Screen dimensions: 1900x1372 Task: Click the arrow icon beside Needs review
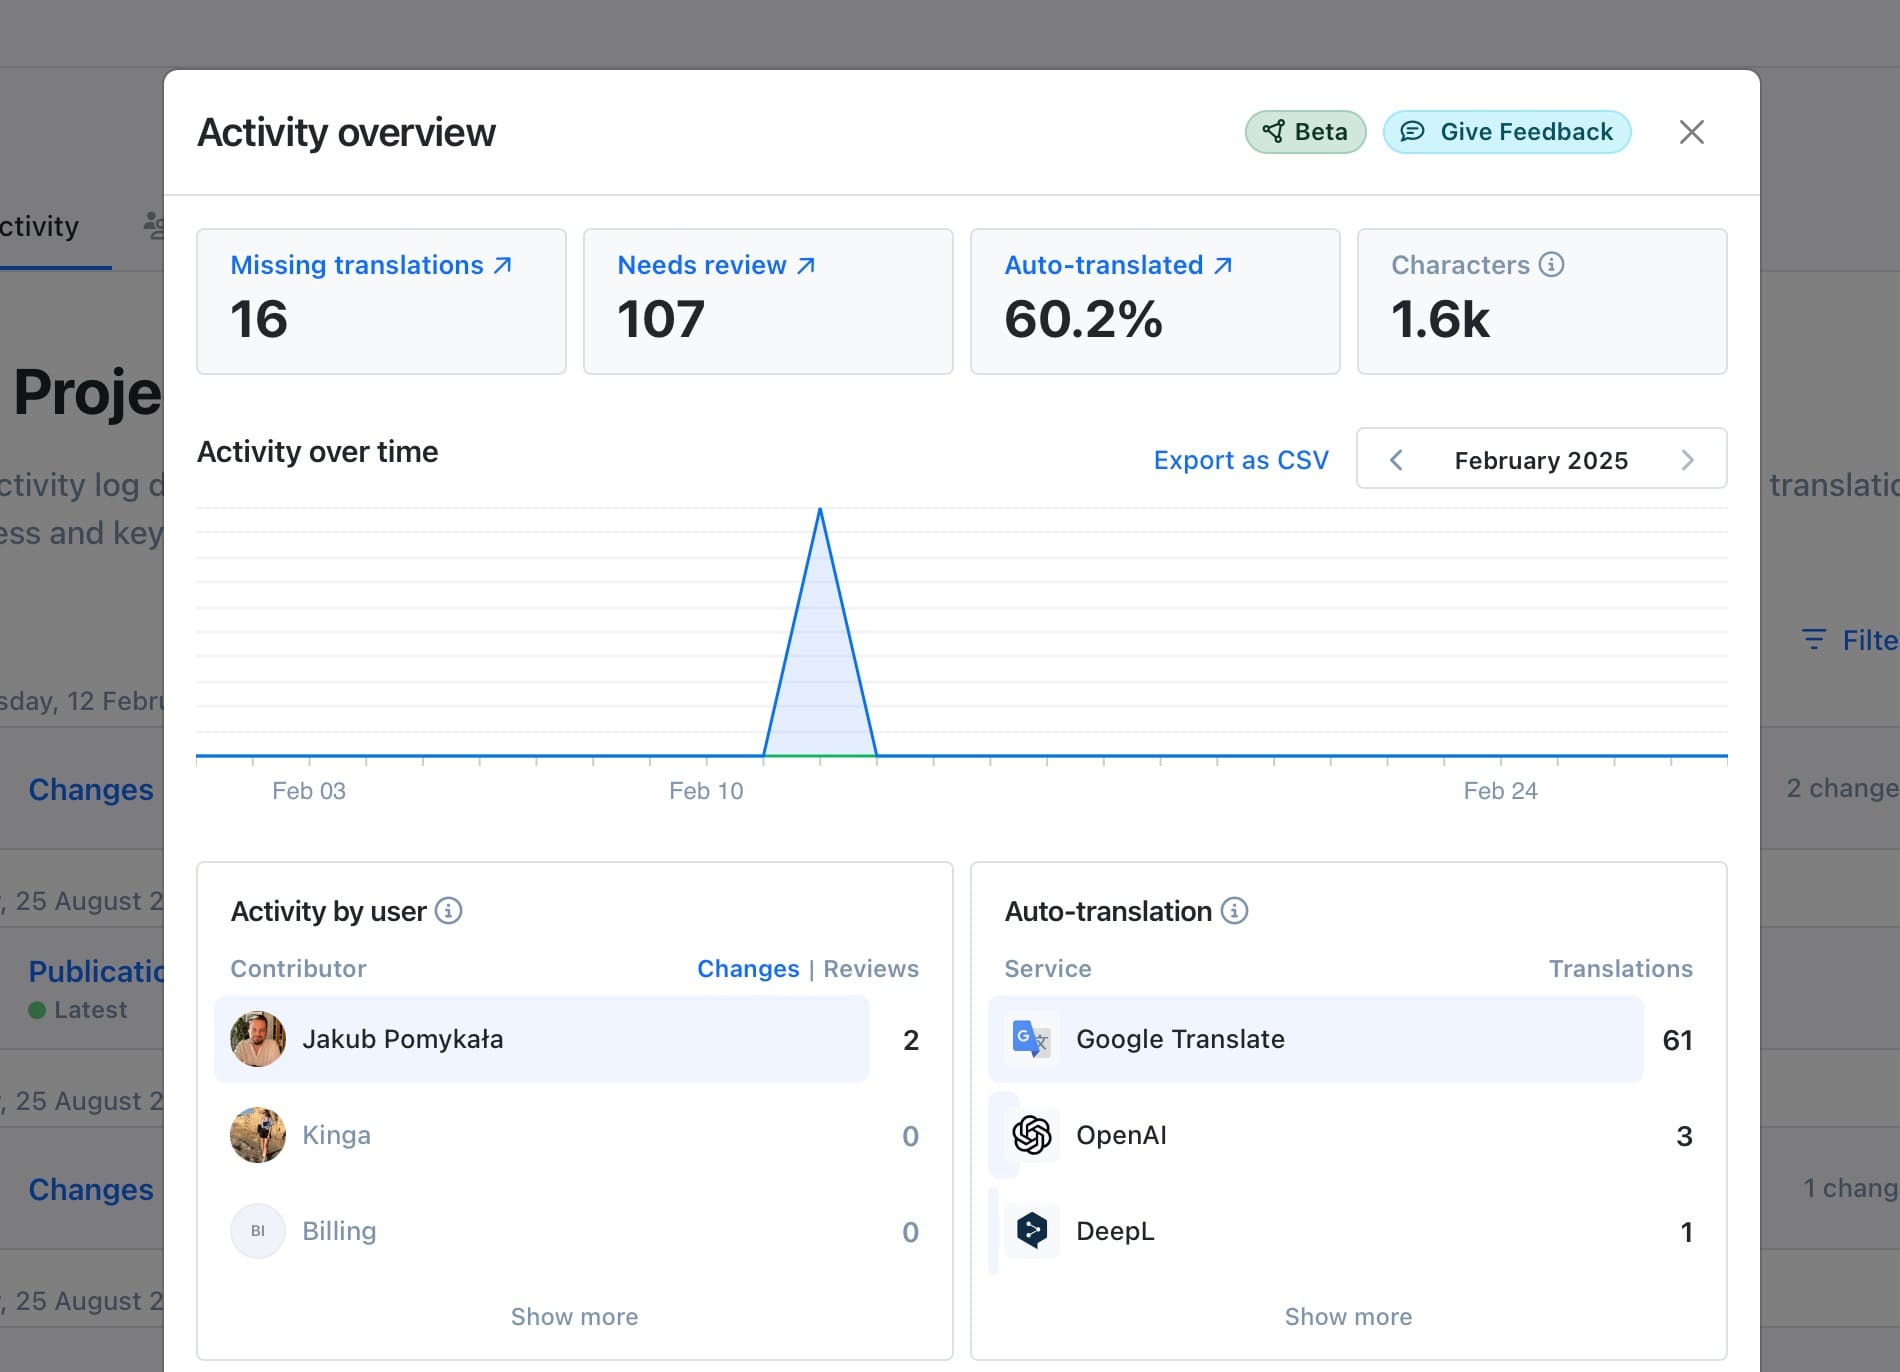(x=806, y=265)
